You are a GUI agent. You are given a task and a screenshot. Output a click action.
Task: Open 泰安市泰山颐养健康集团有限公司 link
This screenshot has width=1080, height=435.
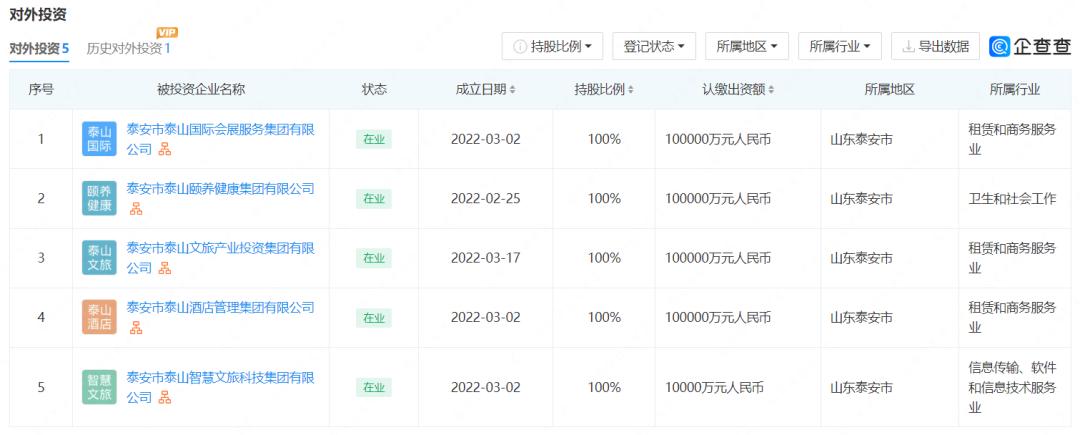(220, 189)
